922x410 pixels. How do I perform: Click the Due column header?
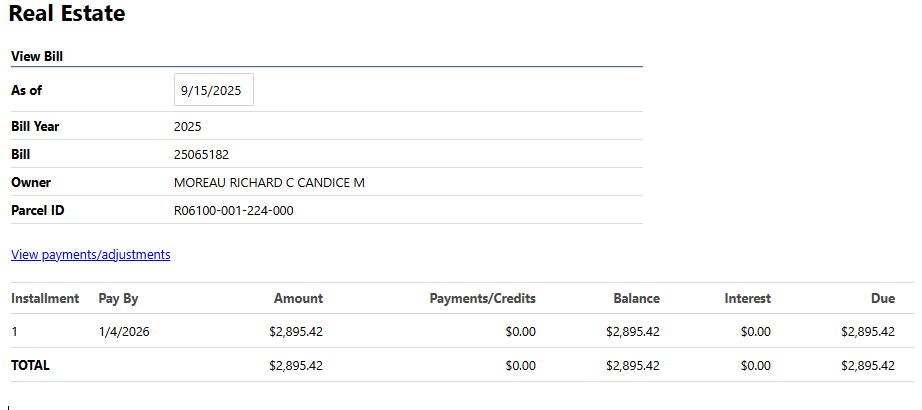click(882, 298)
